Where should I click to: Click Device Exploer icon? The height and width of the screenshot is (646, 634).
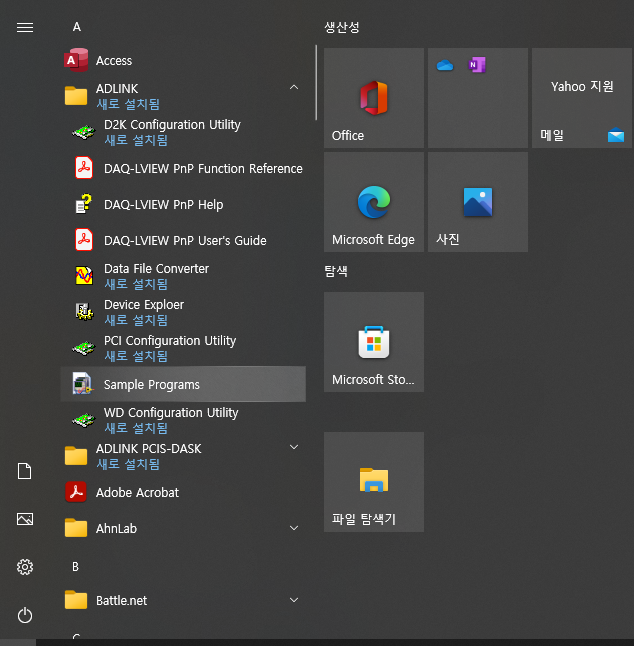84,312
